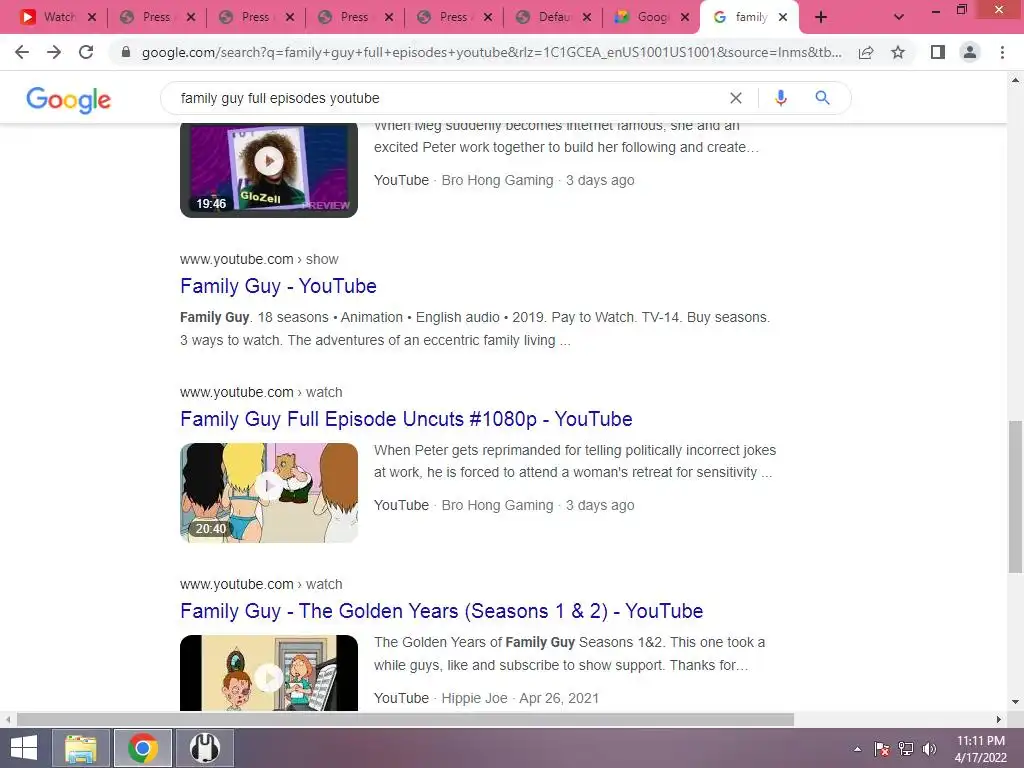Open Family Guy The Golden Years result
The image size is (1024, 768).
441,611
